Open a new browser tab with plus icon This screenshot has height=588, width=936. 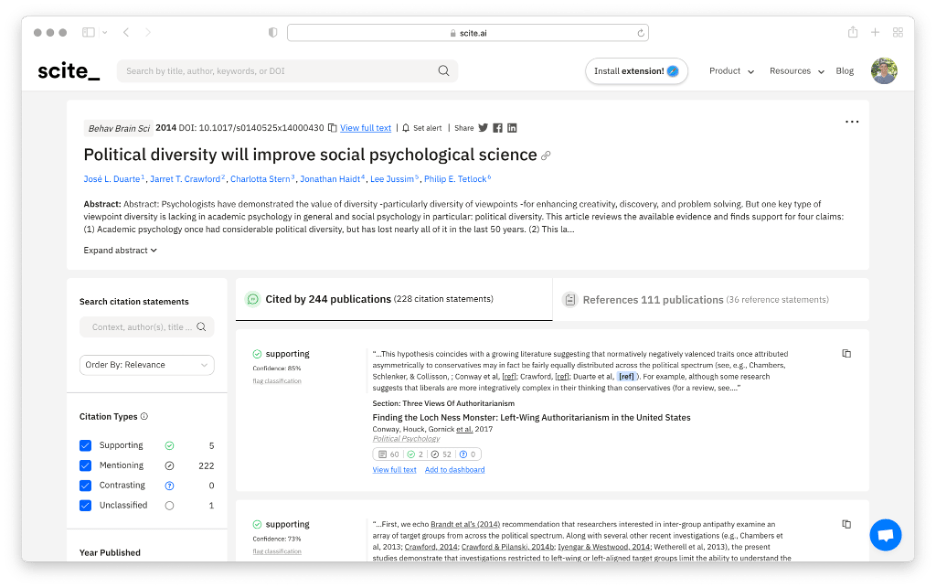(875, 32)
